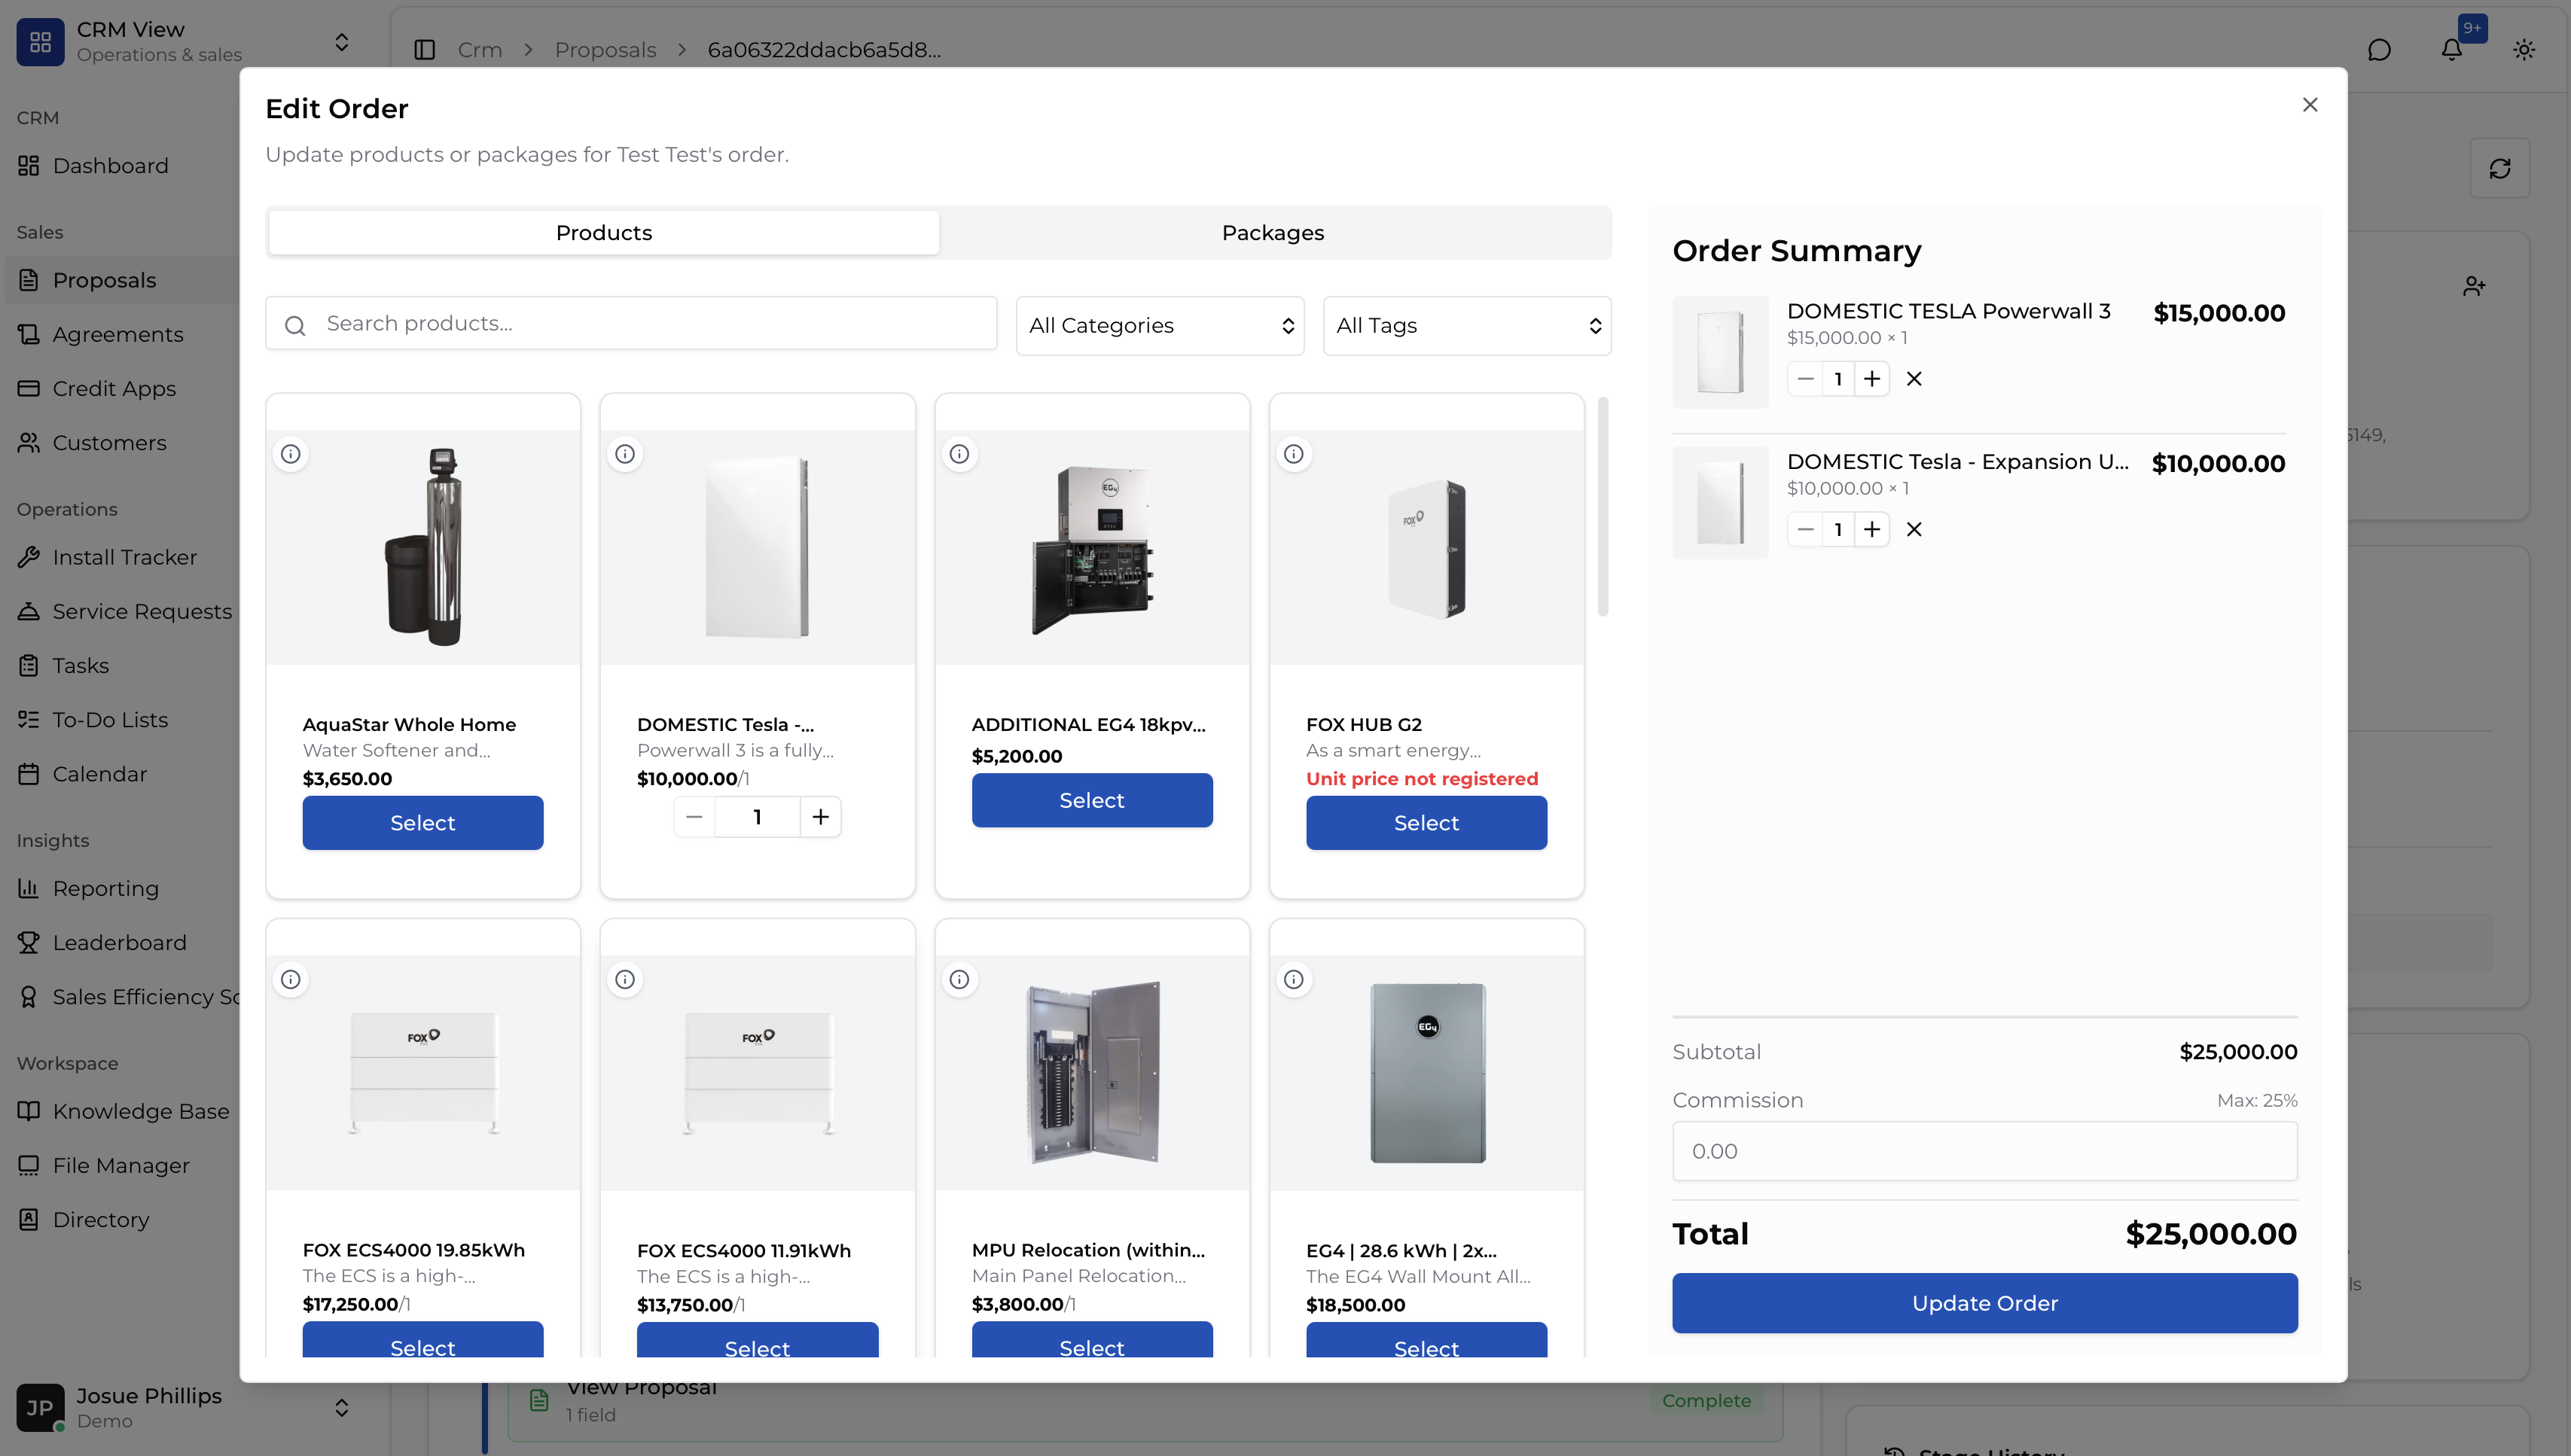
Task: Increase Expansion Unit quantity in Order Summary
Action: (x=1872, y=529)
